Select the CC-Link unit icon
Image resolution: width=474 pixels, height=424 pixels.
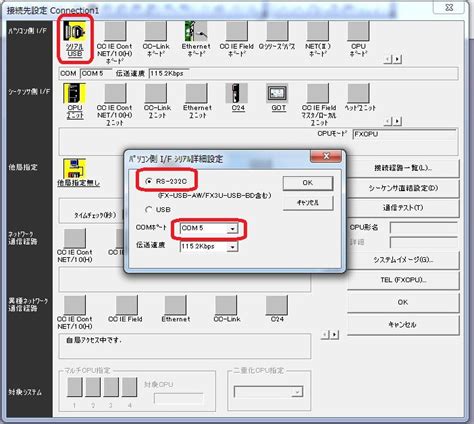click(x=156, y=93)
